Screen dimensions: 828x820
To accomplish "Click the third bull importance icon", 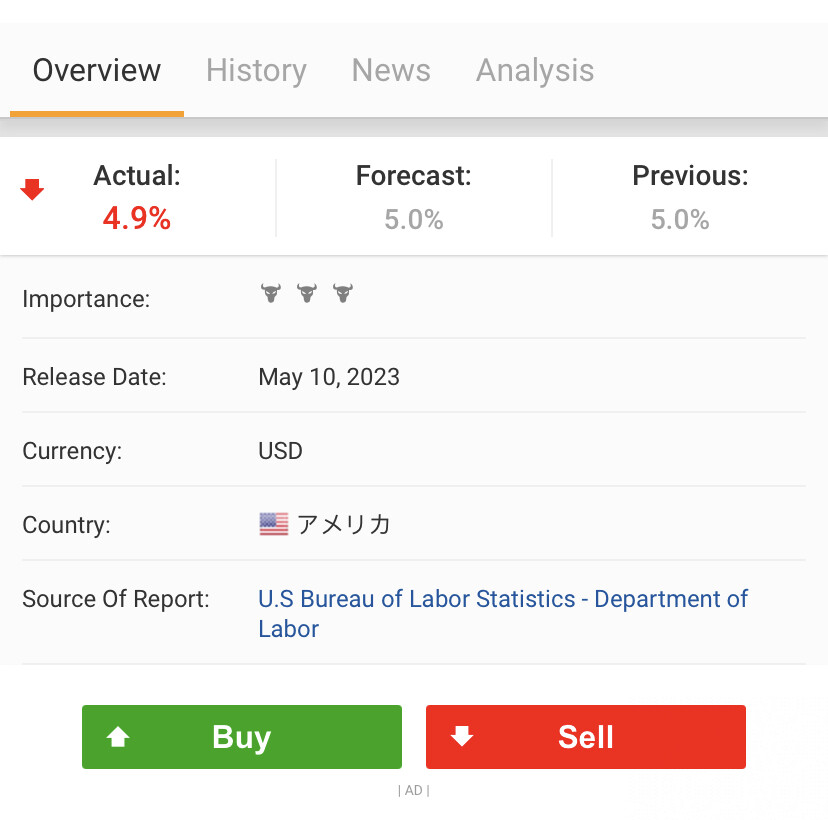I will click(x=343, y=294).
